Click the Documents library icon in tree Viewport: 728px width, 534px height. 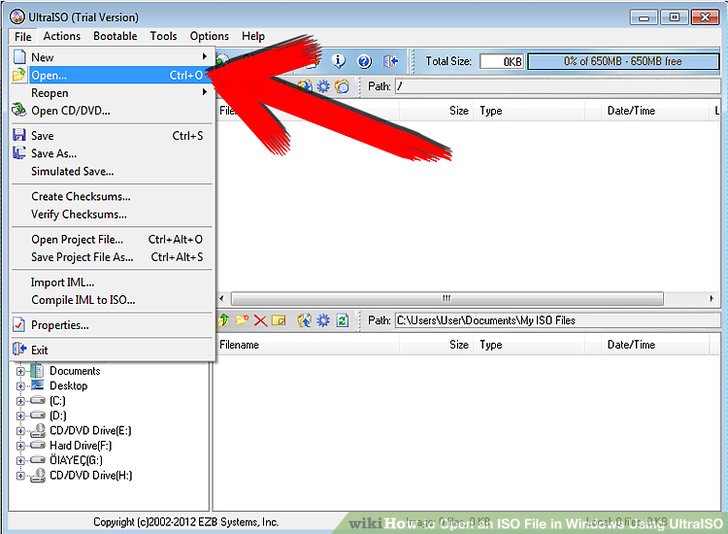[37, 371]
